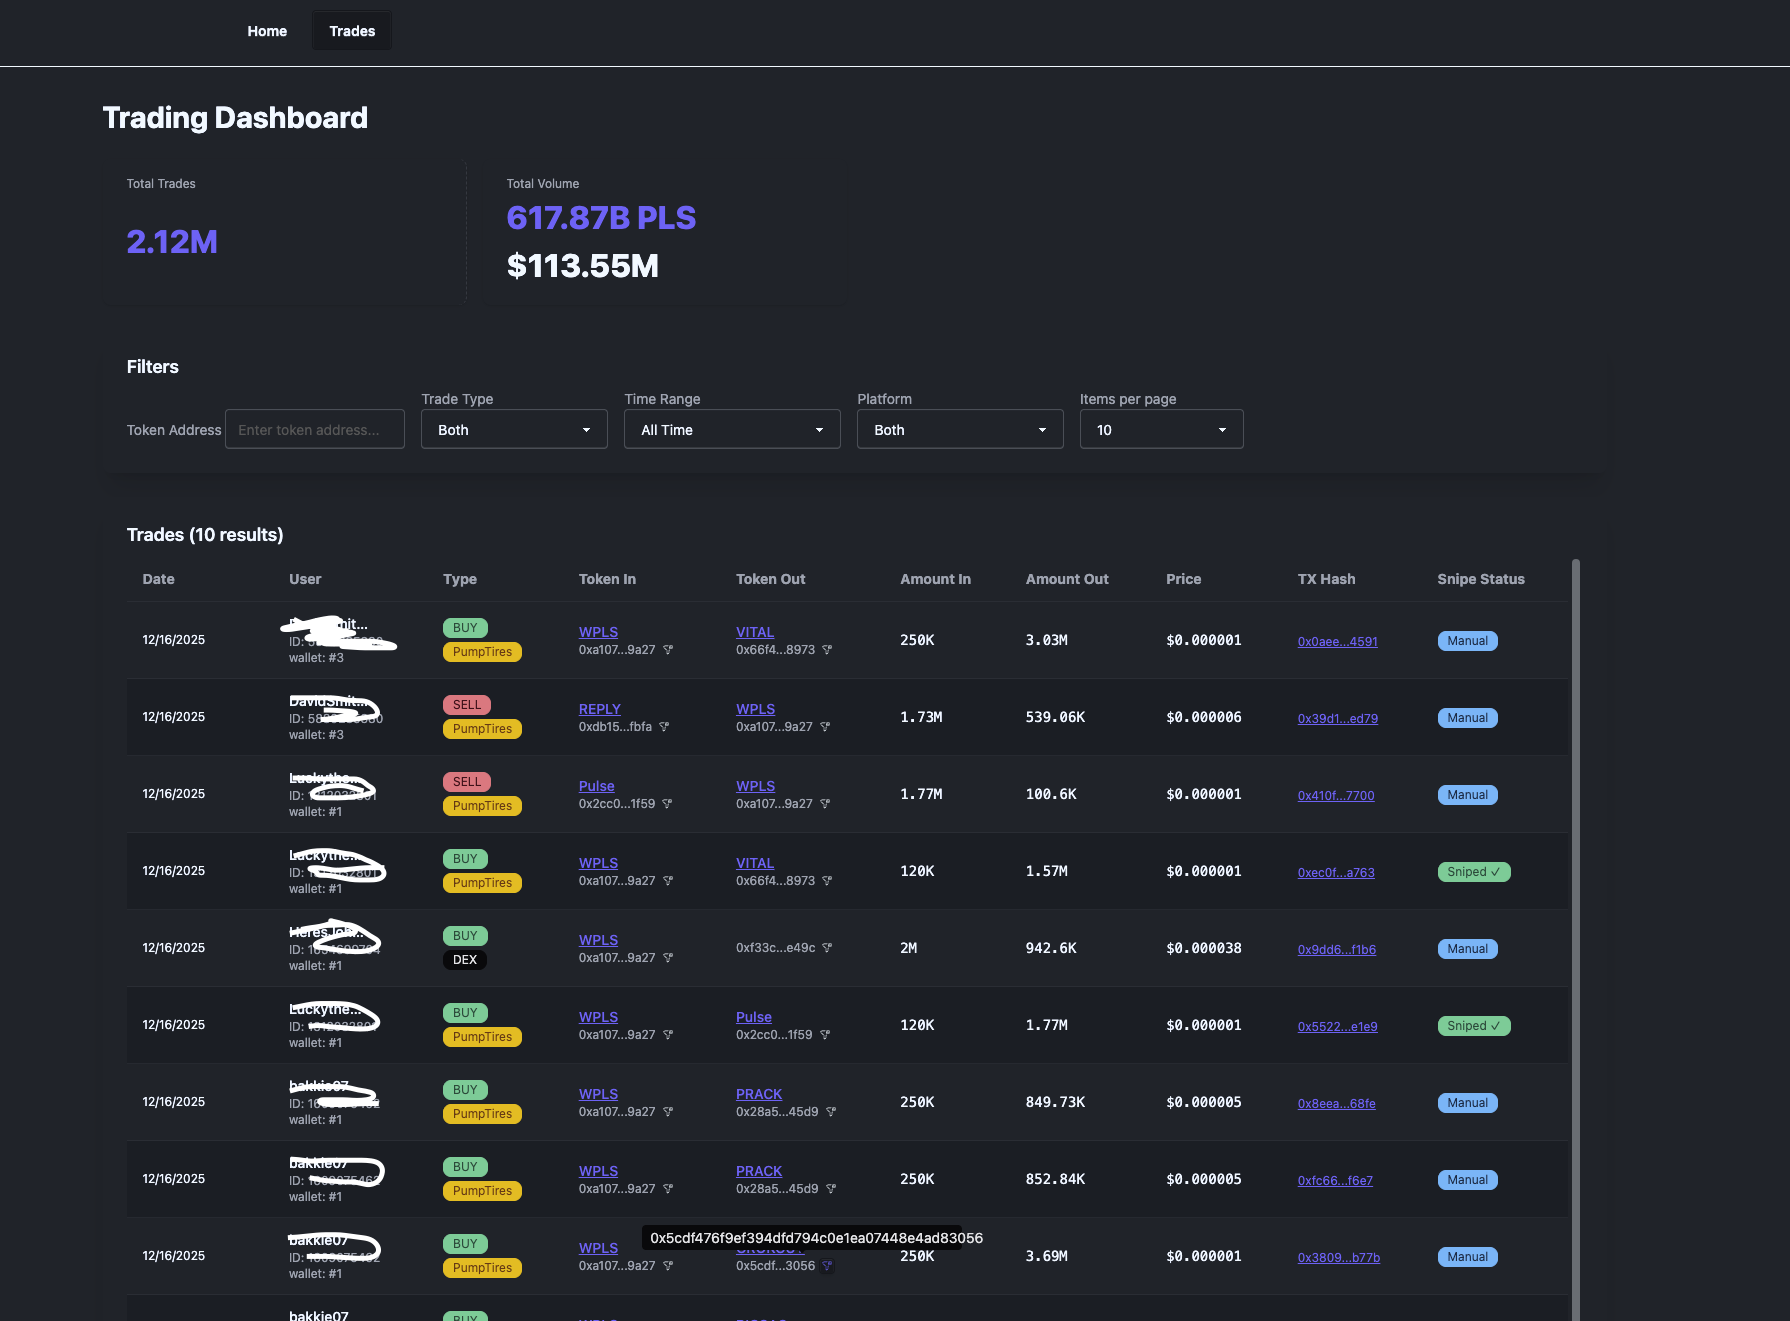Open PRACK token link in 0x8eea...68fe row
1790x1321 pixels.
tap(759, 1094)
